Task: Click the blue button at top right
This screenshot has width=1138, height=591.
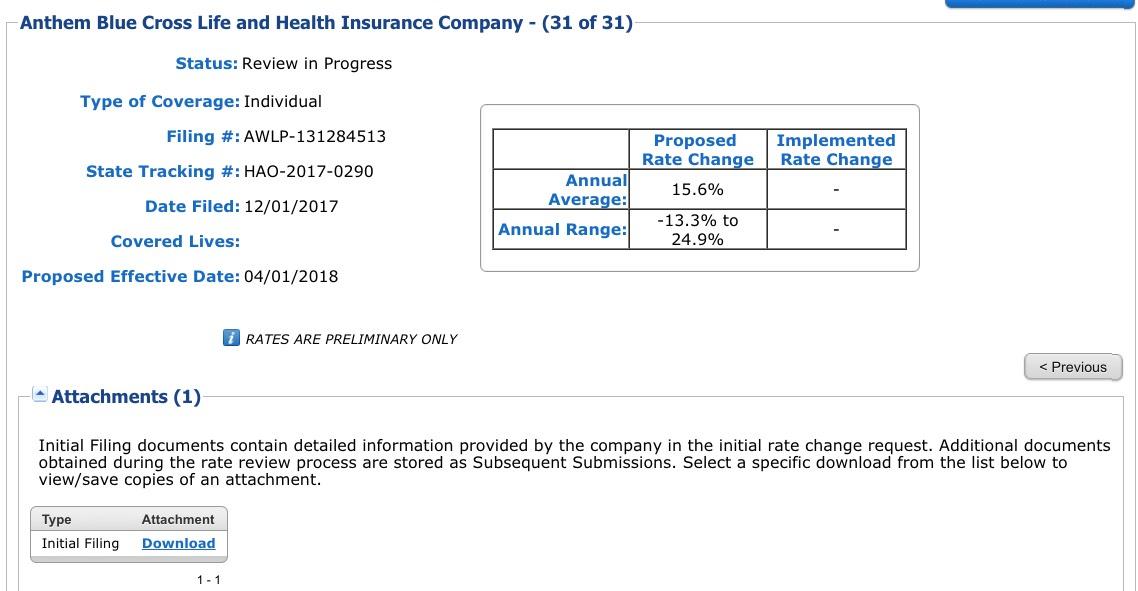Action: tap(1039, 4)
